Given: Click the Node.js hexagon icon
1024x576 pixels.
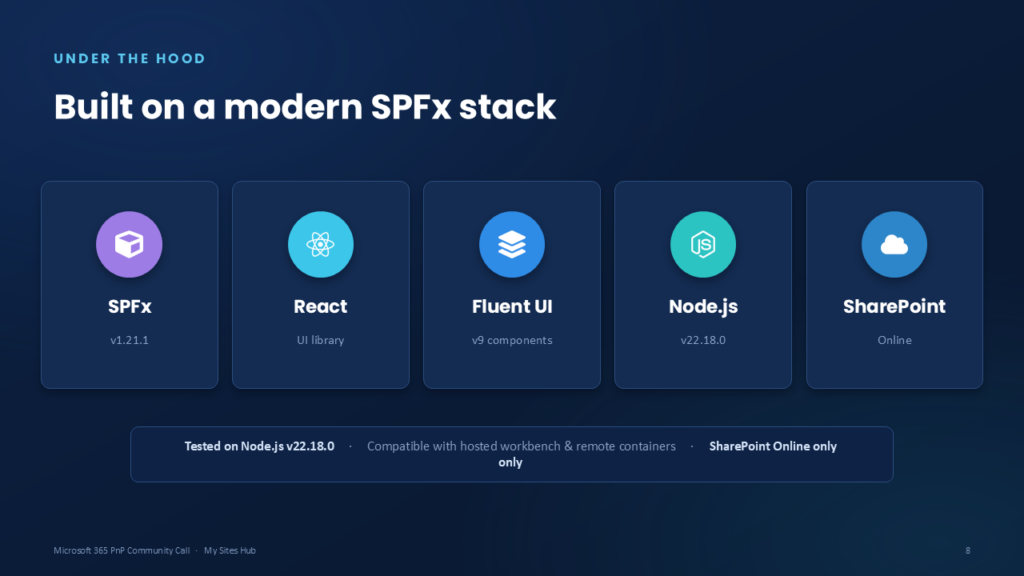Looking at the screenshot, I should [x=703, y=244].
